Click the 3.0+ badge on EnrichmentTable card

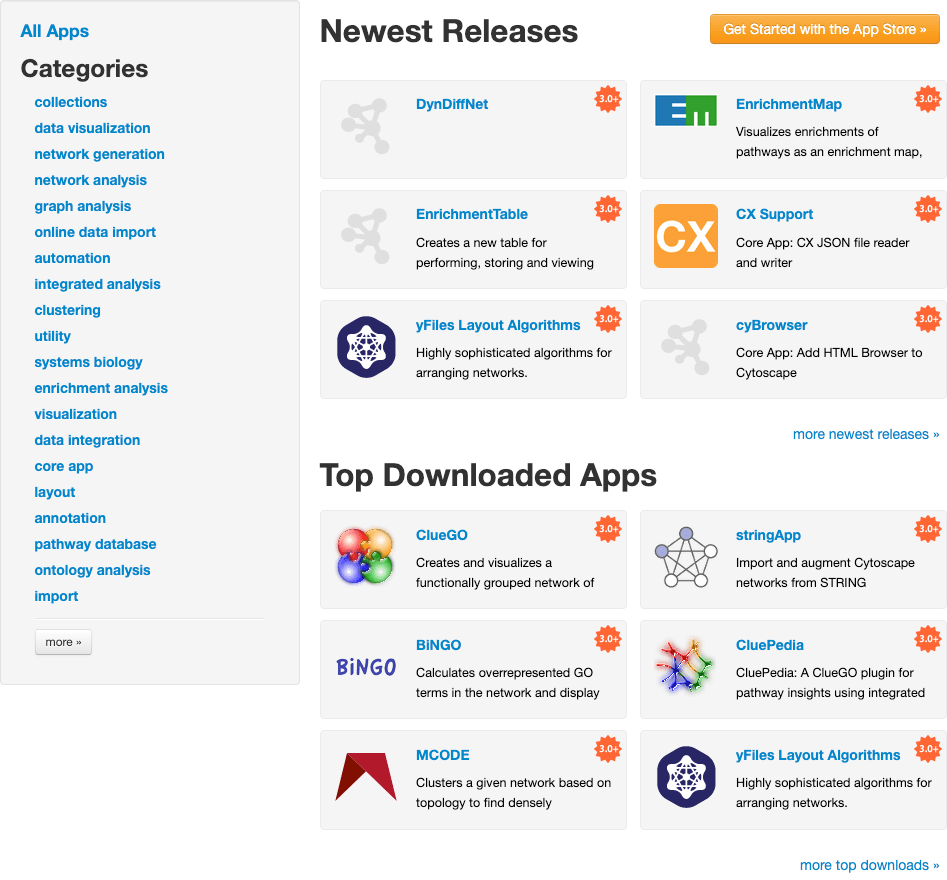click(x=608, y=209)
